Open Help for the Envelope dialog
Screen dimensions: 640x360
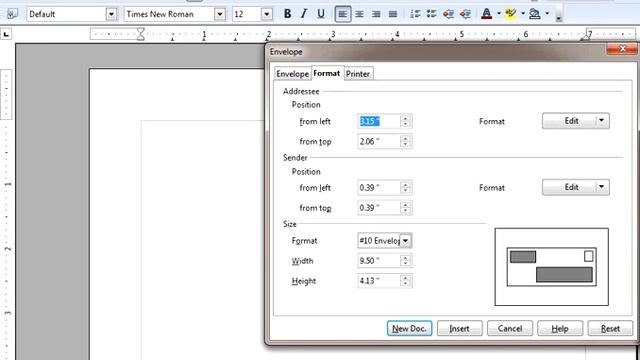[560, 328]
